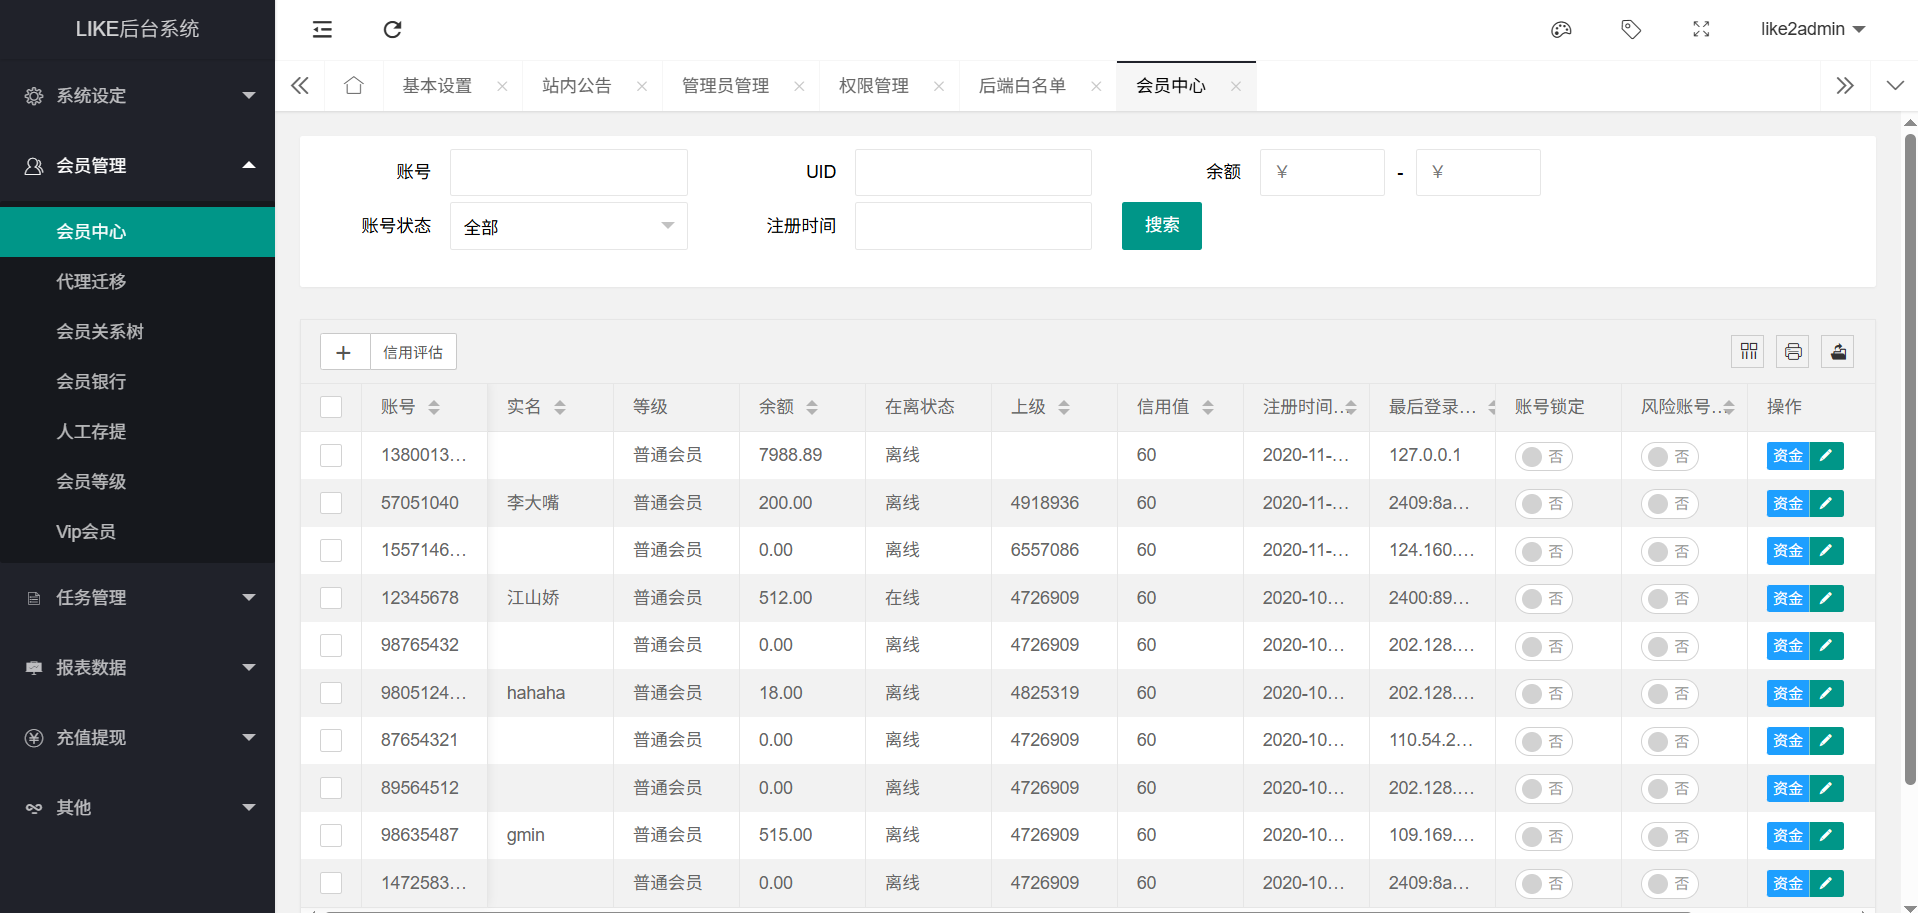
Task: Toggle 账号锁定 switch for 87654321
Action: (x=1544, y=741)
